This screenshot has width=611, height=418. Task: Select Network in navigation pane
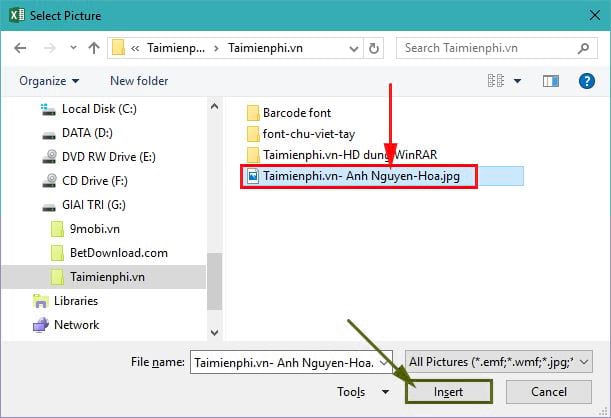(x=76, y=325)
